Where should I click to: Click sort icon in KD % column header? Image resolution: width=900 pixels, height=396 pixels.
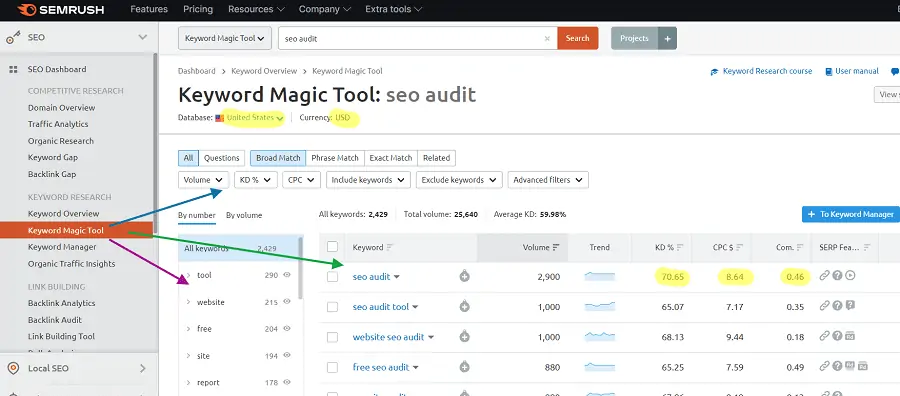click(680, 247)
